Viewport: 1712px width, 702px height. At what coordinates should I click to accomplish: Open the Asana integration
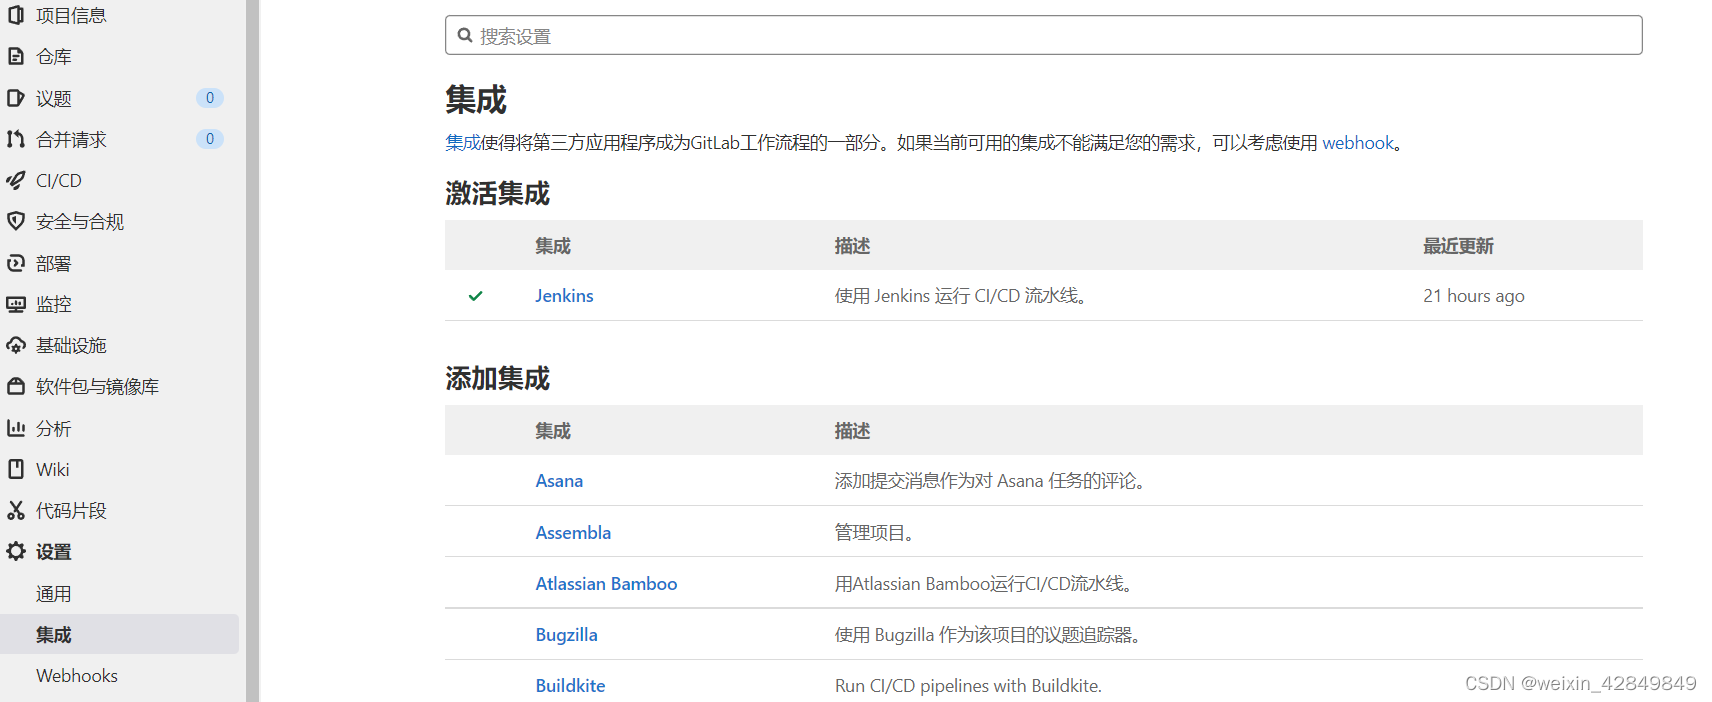(x=559, y=480)
